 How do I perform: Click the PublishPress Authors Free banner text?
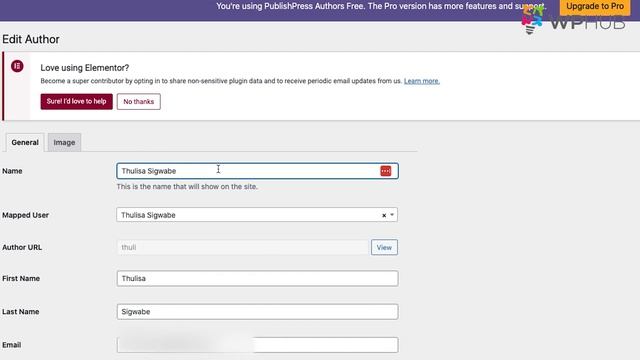coord(381,6)
